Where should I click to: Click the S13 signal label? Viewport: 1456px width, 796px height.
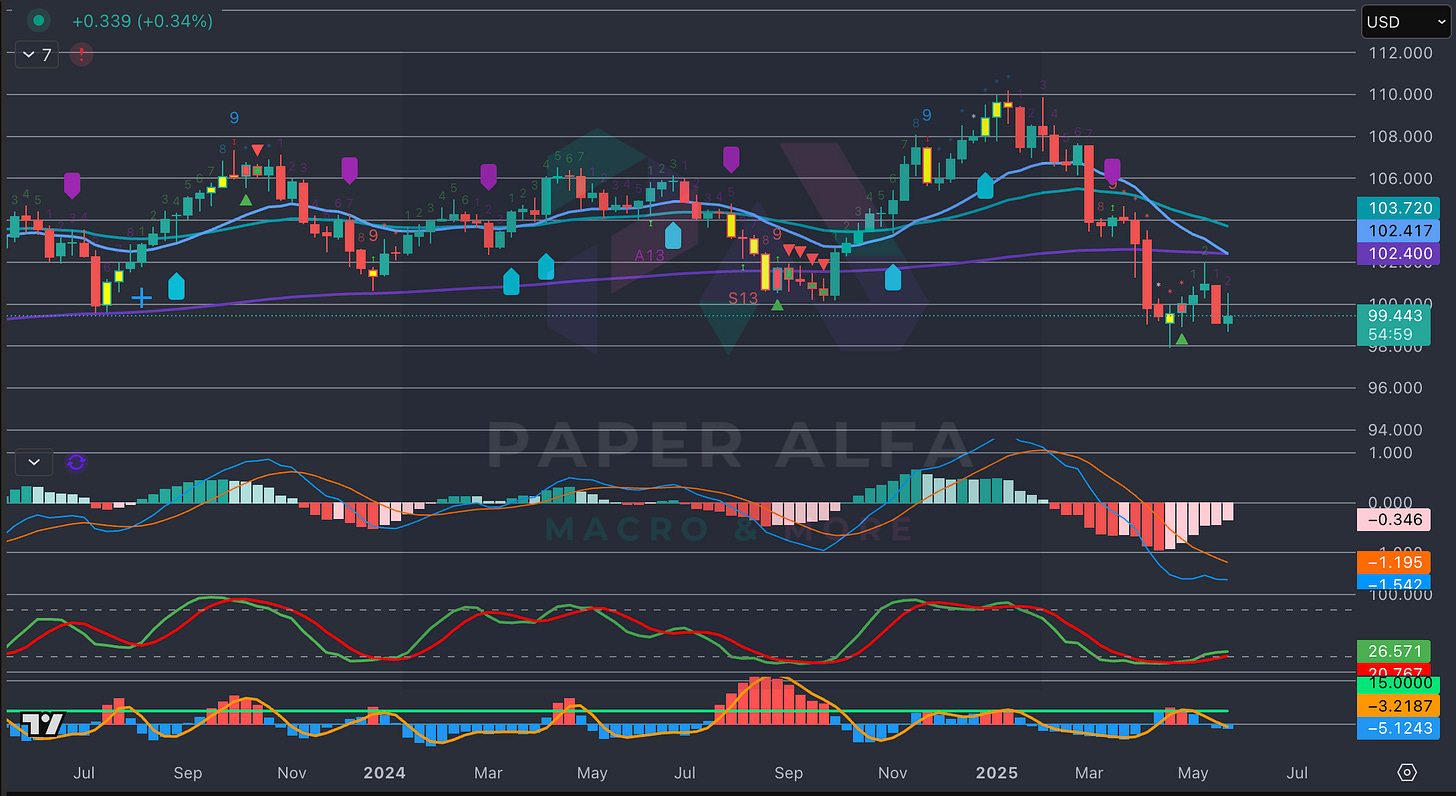742,298
